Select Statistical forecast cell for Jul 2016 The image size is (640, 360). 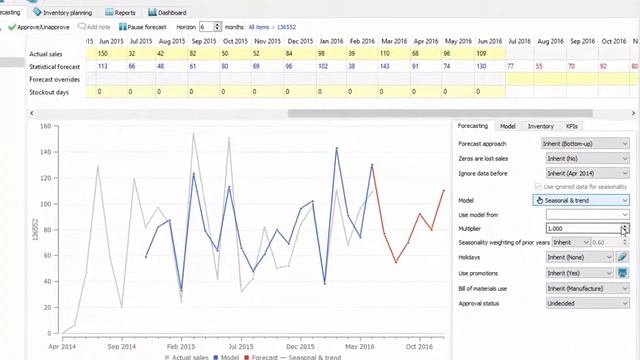[x=520, y=66]
